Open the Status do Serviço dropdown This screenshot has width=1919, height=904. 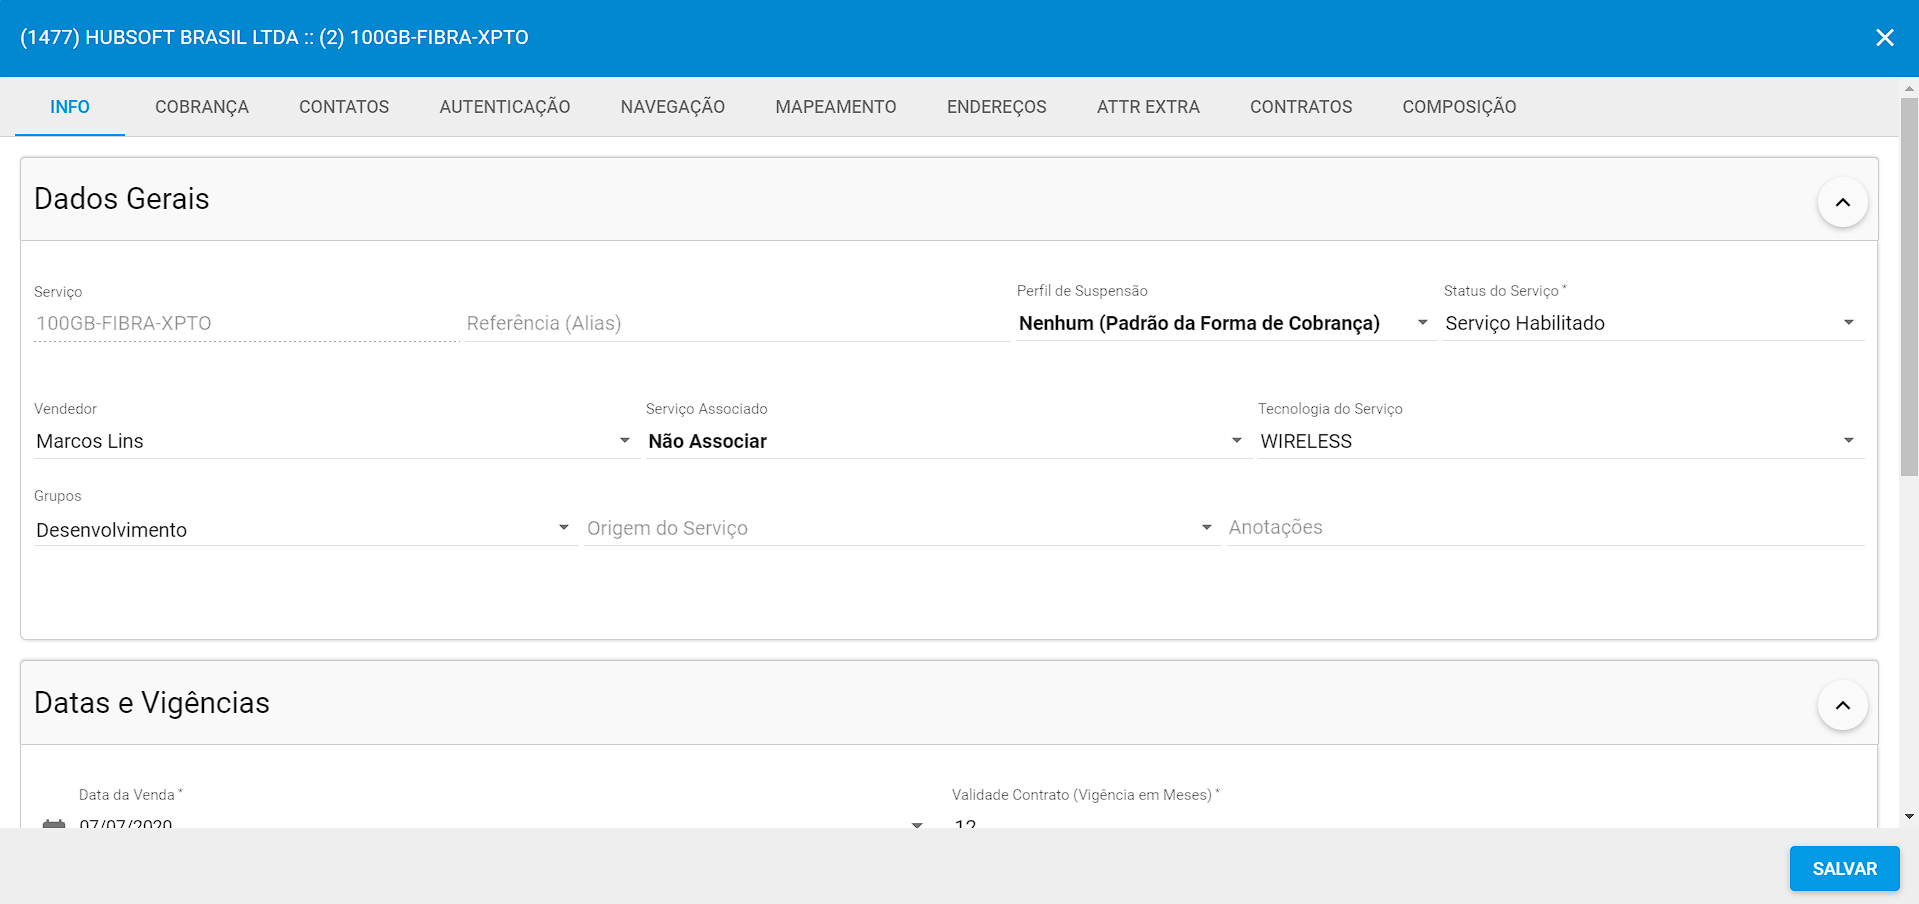pyautogui.click(x=1653, y=323)
